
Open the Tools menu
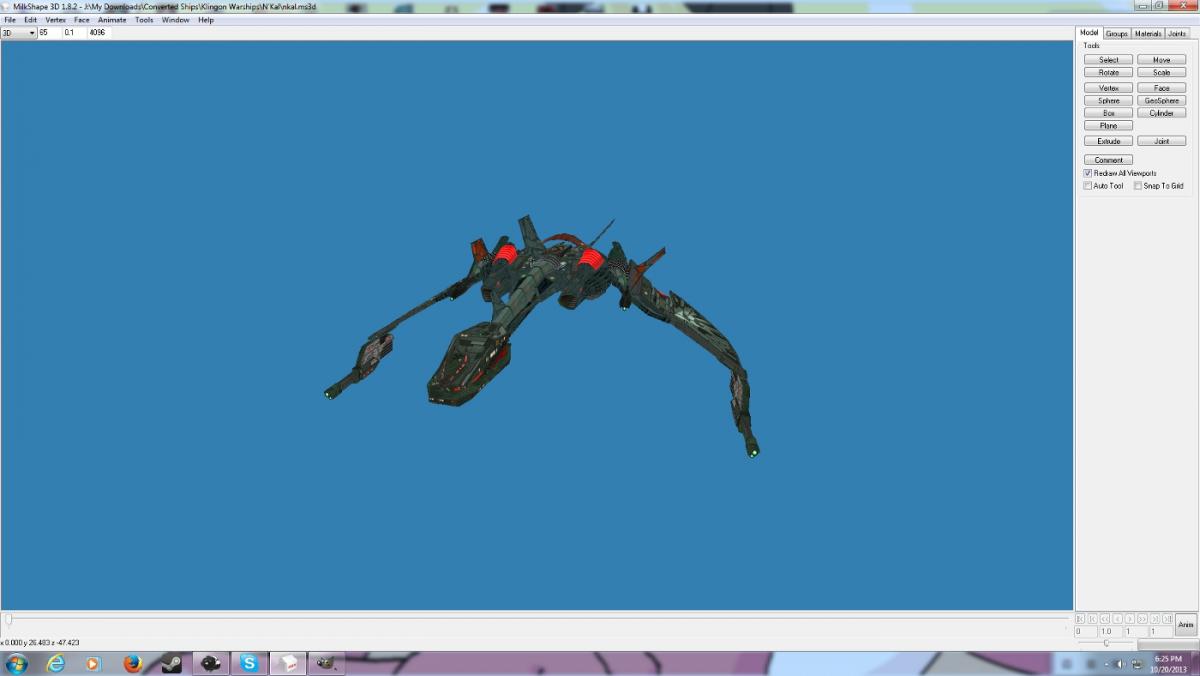[144, 20]
